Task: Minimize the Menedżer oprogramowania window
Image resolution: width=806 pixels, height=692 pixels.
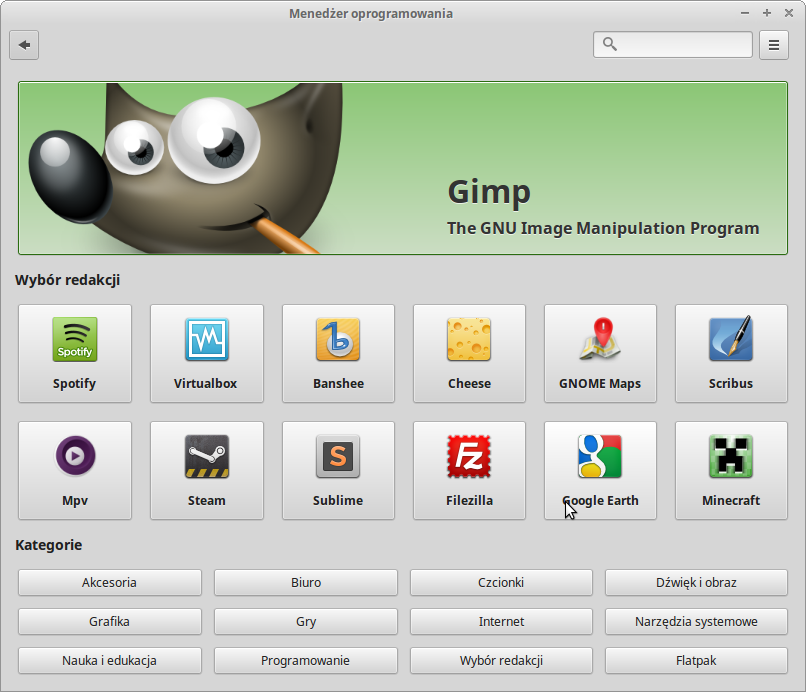Action: (x=745, y=13)
